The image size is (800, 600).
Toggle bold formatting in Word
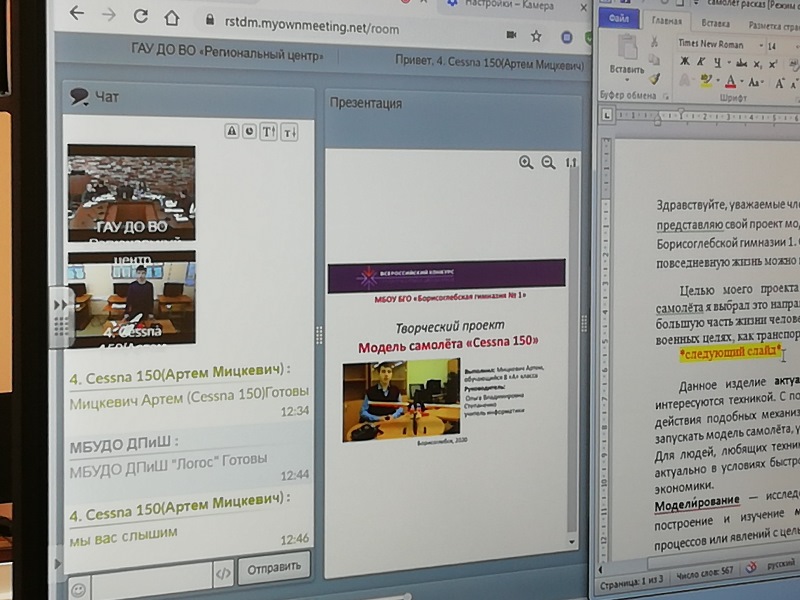[x=685, y=62]
